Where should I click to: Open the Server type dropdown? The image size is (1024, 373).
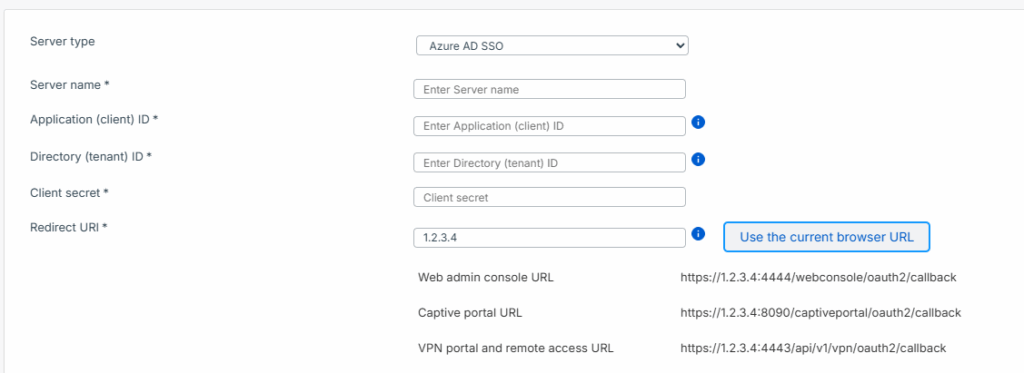pyautogui.click(x=552, y=46)
